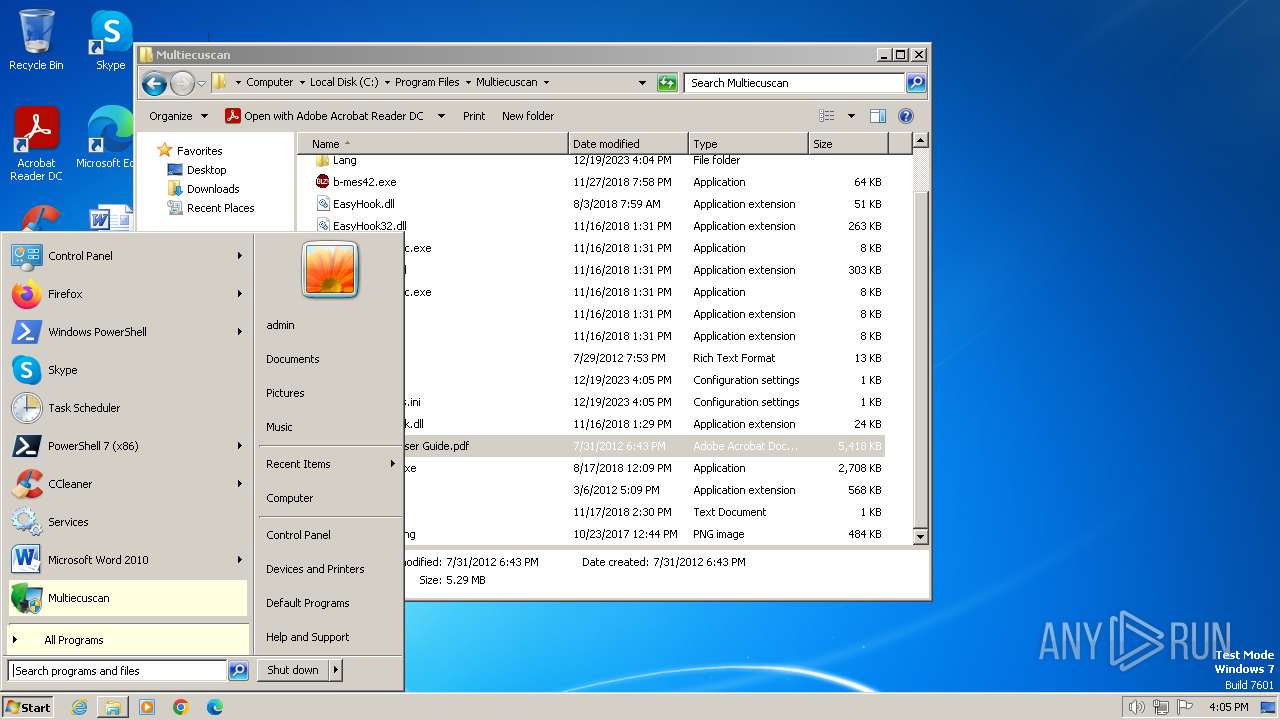This screenshot has height=720, width=1280.
Task: Select Acrobat Reader DC desktop icon
Action: (x=36, y=145)
